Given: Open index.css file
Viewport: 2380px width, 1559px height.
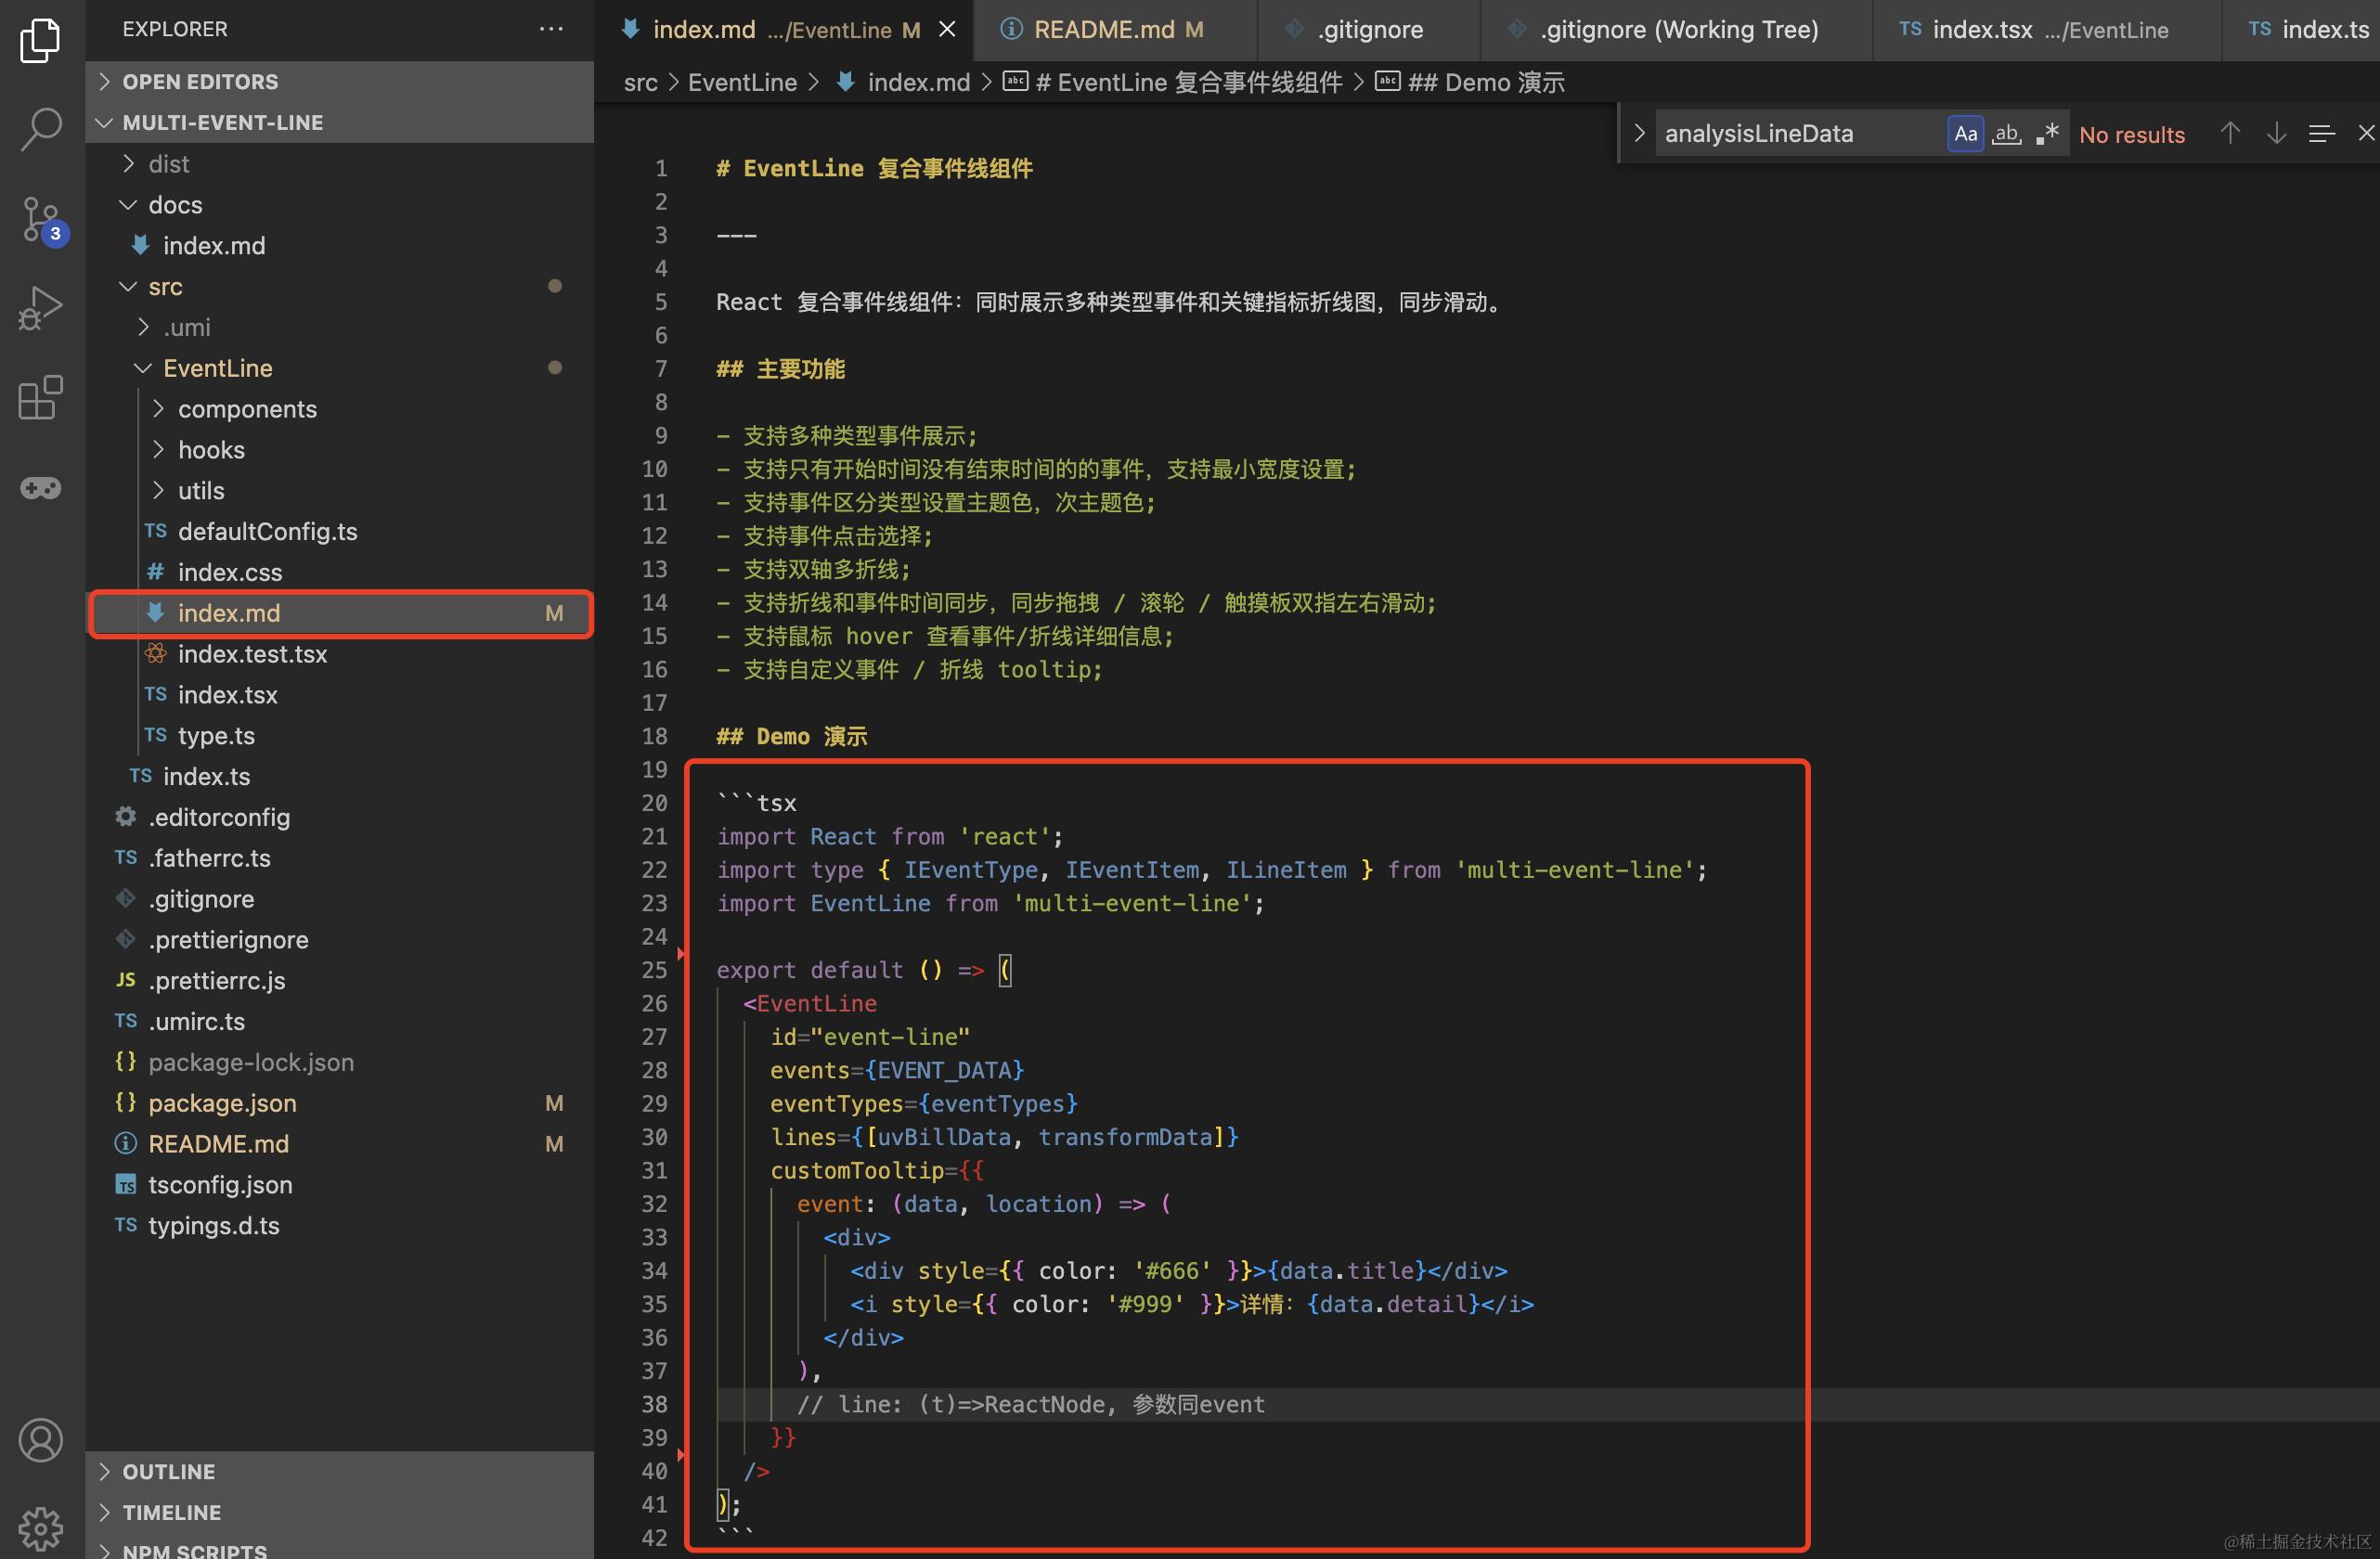Looking at the screenshot, I should click(x=339, y=572).
